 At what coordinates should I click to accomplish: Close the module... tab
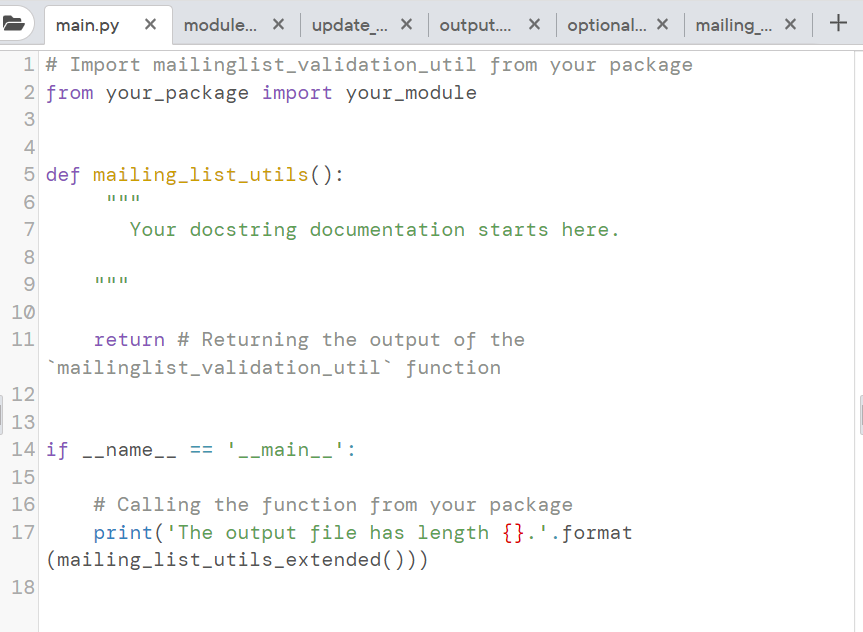[x=278, y=24]
